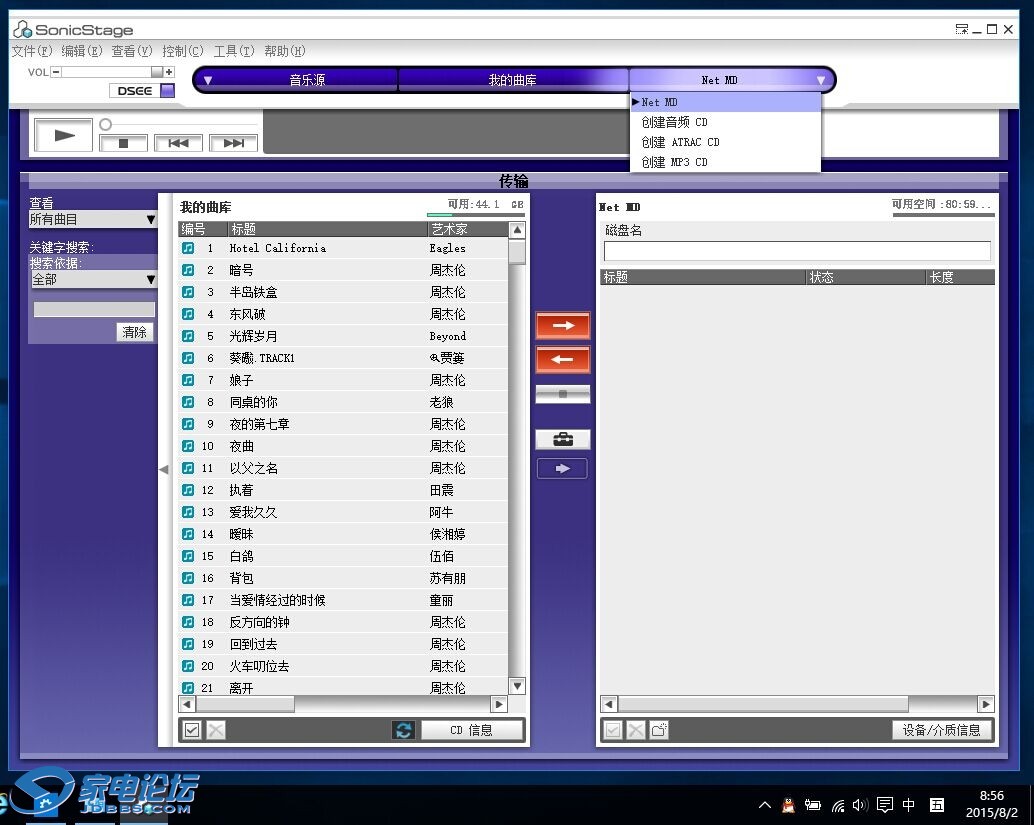Open the 查看(V) menu
This screenshot has width=1034, height=825.
[x=132, y=51]
